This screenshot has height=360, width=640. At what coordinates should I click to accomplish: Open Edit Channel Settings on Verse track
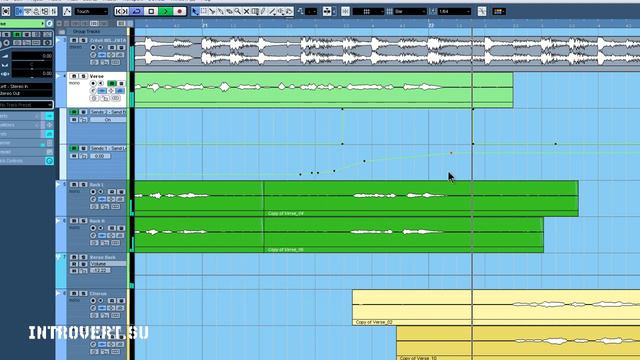[93, 91]
